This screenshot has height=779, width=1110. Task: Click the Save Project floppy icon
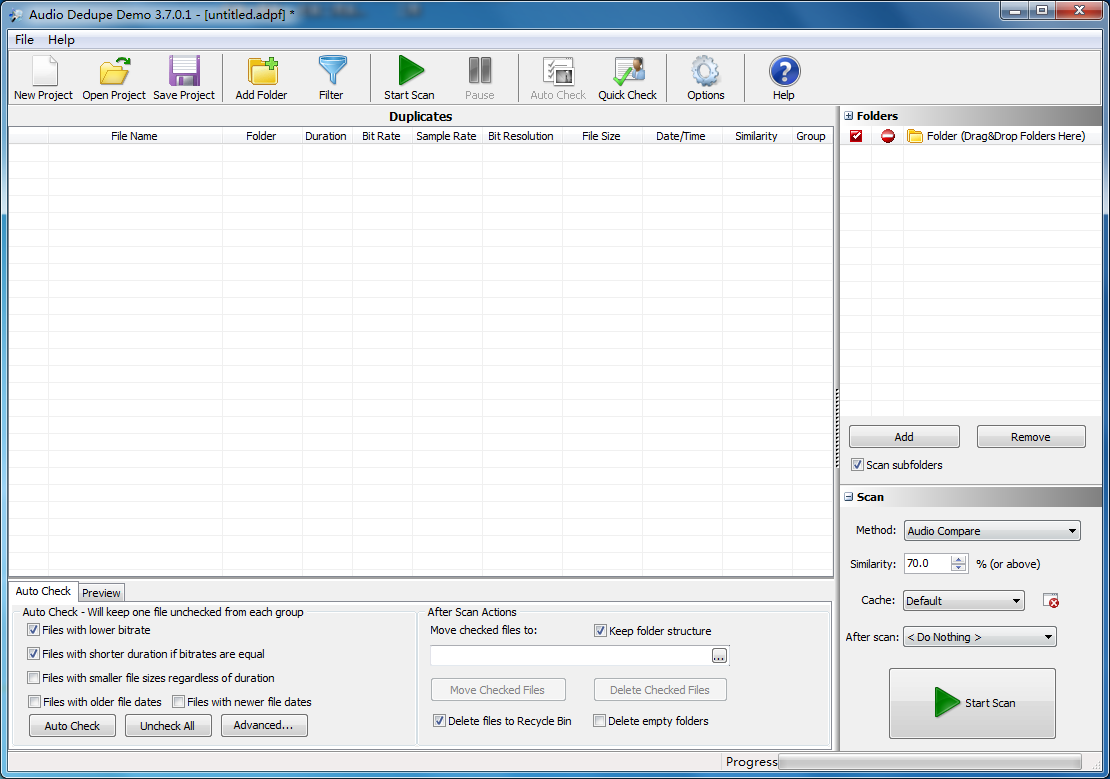pyautogui.click(x=184, y=78)
